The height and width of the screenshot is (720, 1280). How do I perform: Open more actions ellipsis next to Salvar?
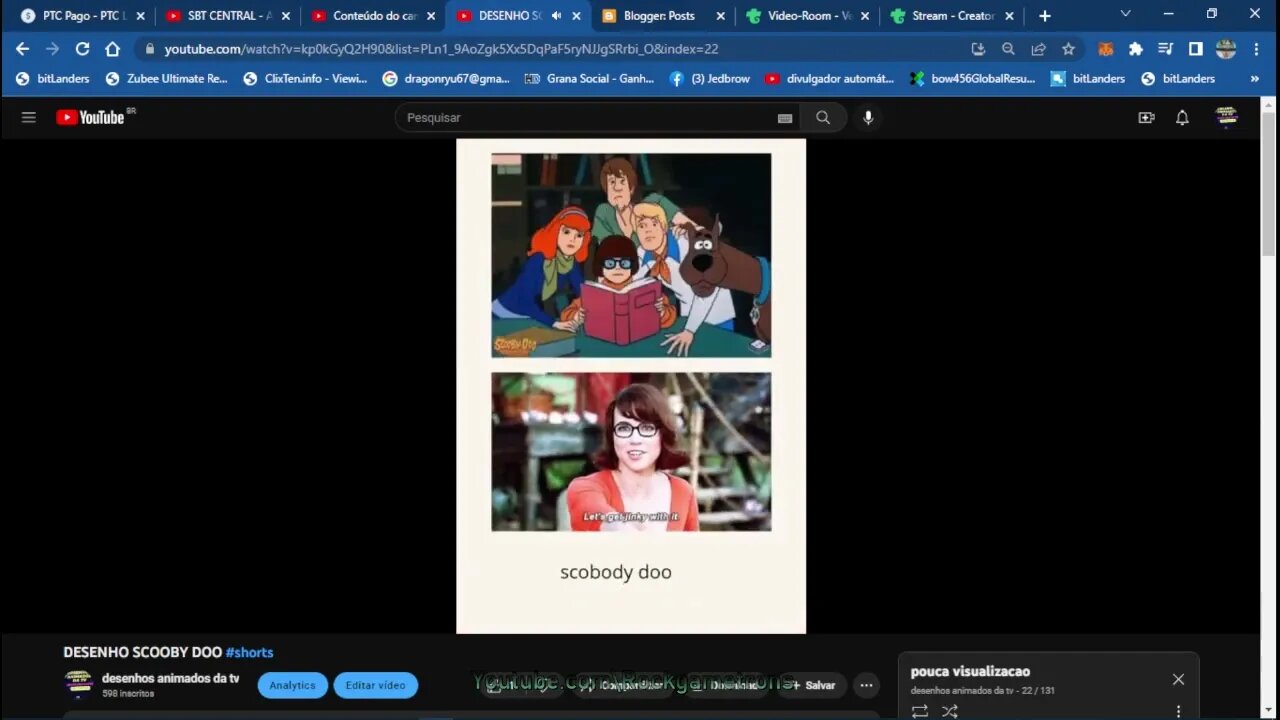(x=866, y=685)
